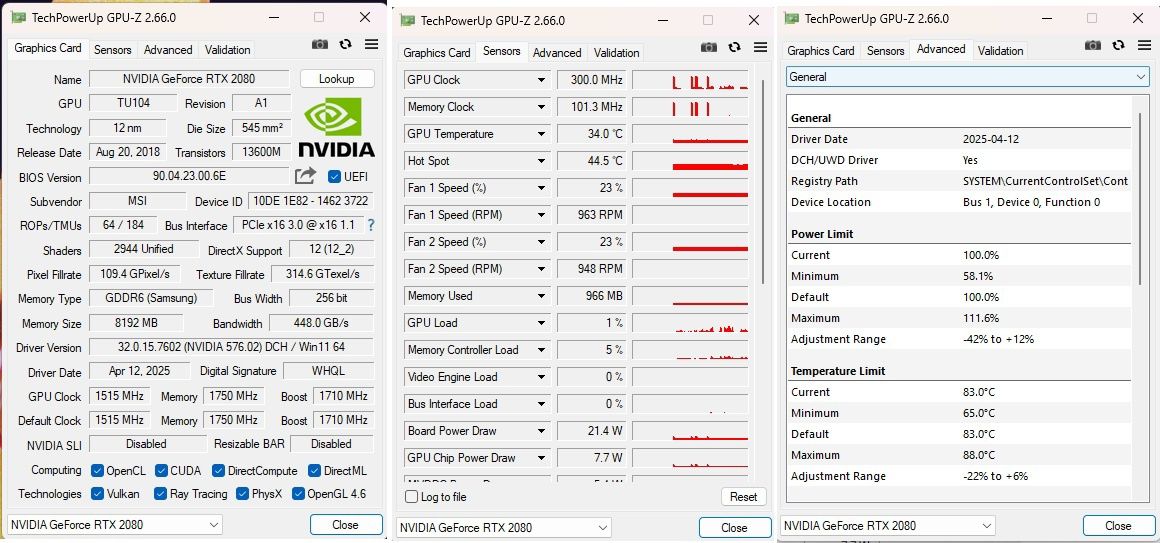The height and width of the screenshot is (543, 1160).
Task: Toggle the CUDA checkbox
Action: click(x=161, y=471)
